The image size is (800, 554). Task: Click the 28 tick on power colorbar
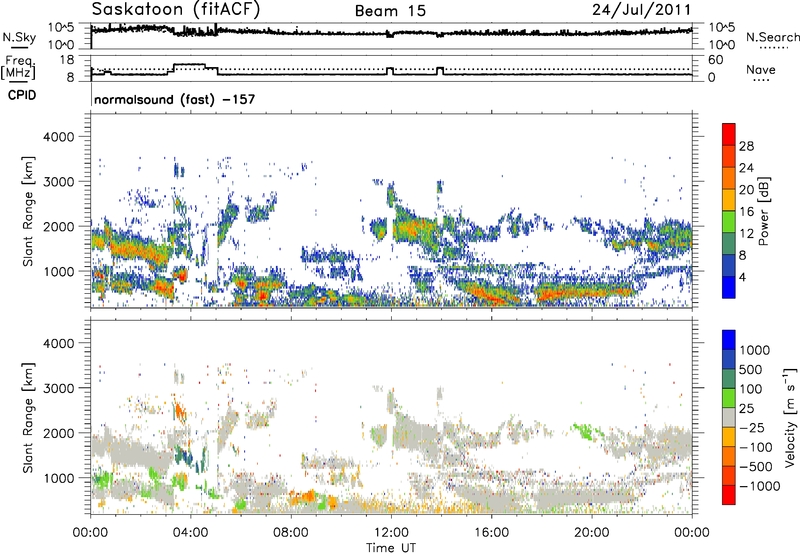tap(746, 146)
